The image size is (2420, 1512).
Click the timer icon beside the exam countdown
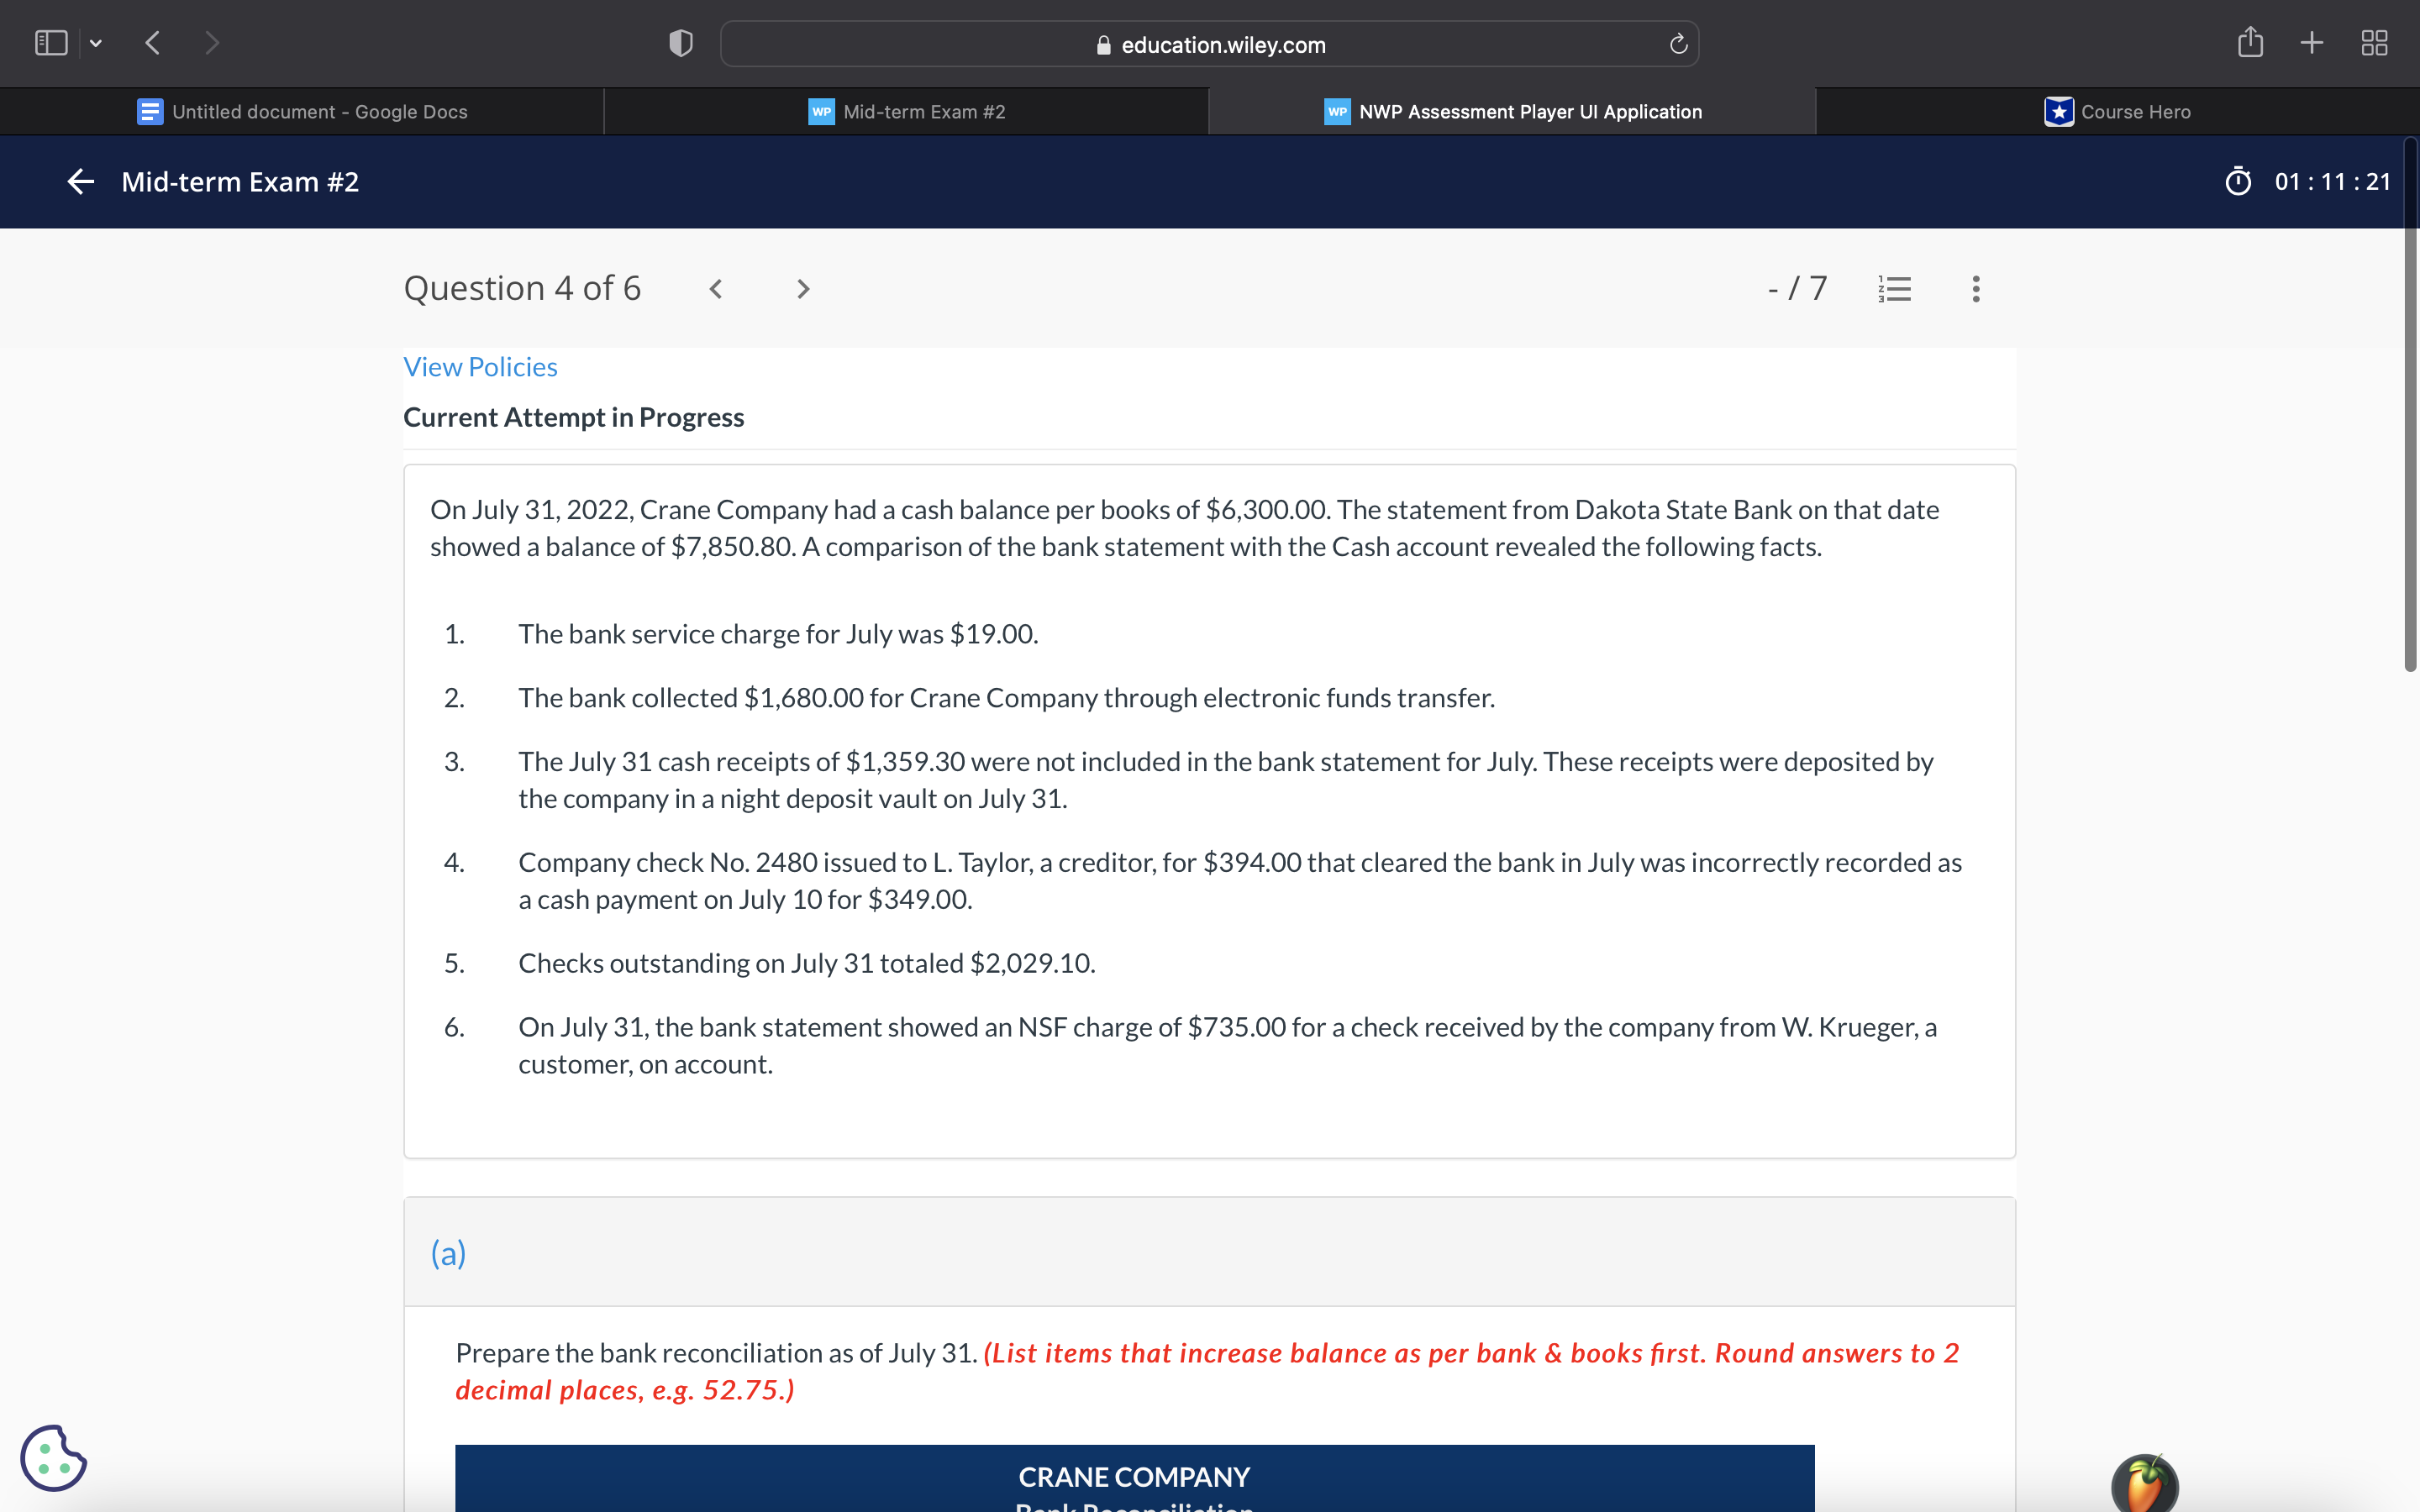click(x=2238, y=181)
